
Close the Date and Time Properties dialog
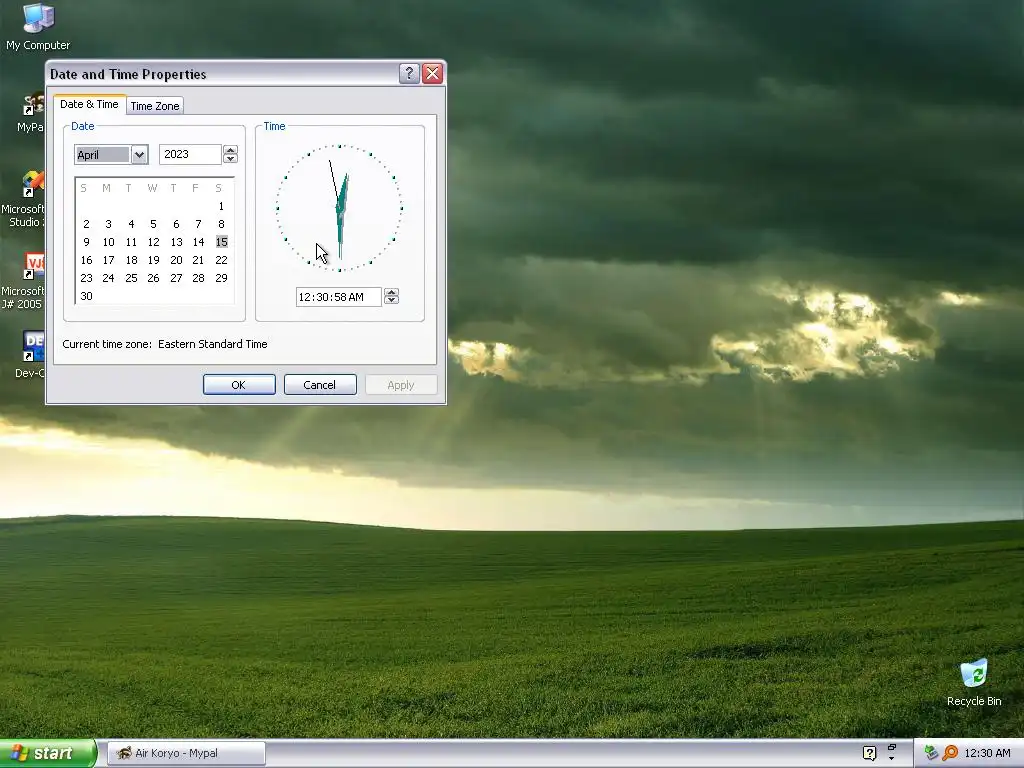pyautogui.click(x=432, y=74)
